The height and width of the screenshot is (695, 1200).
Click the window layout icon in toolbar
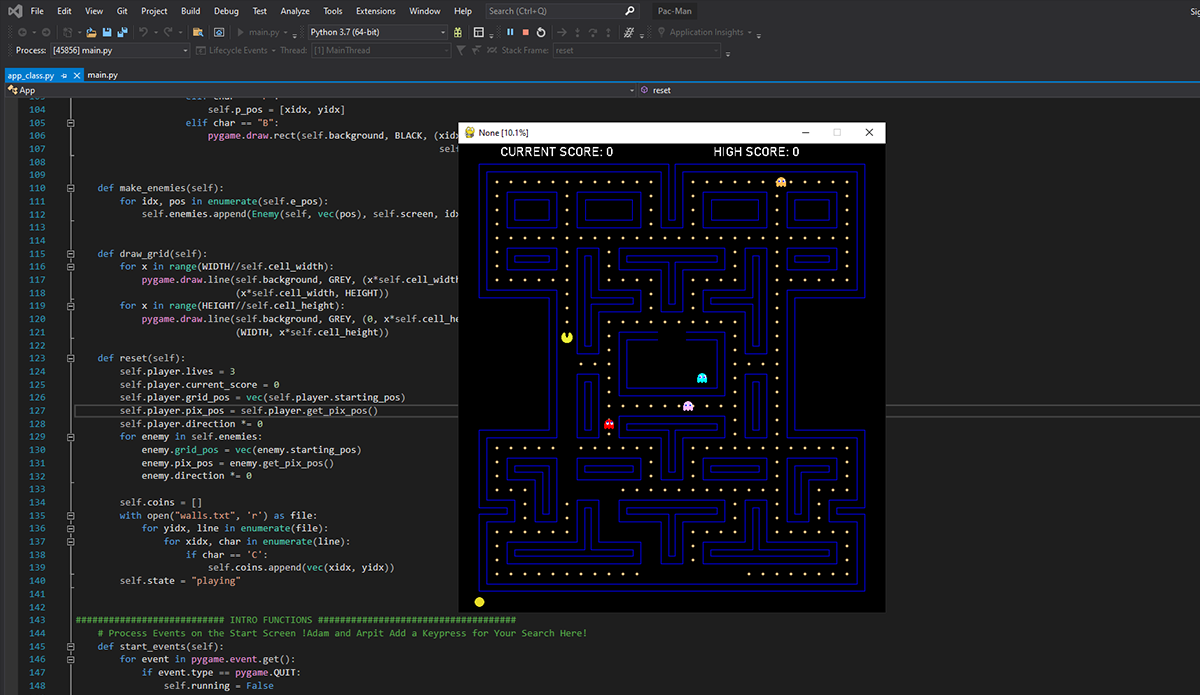pos(479,32)
